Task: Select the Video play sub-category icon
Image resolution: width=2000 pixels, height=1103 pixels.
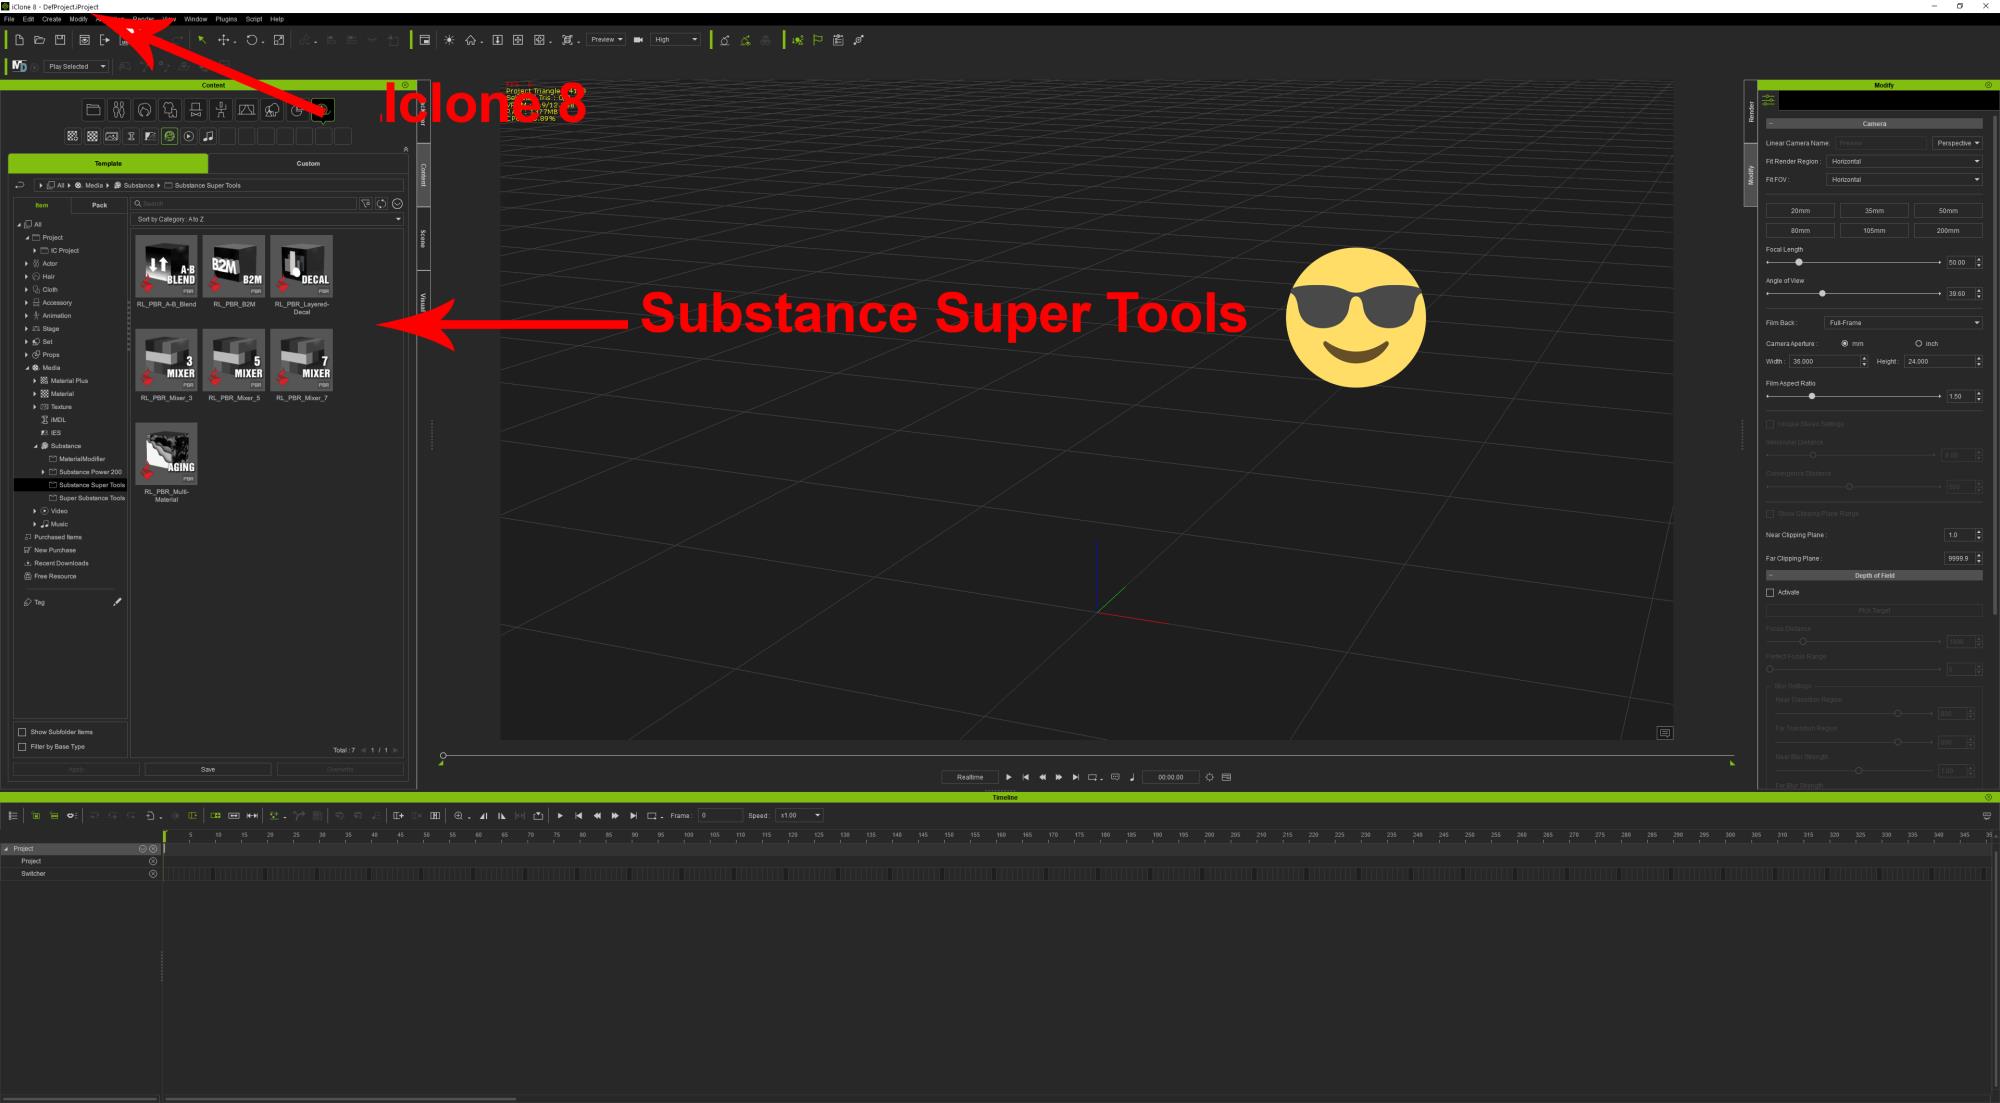Action: tap(189, 136)
